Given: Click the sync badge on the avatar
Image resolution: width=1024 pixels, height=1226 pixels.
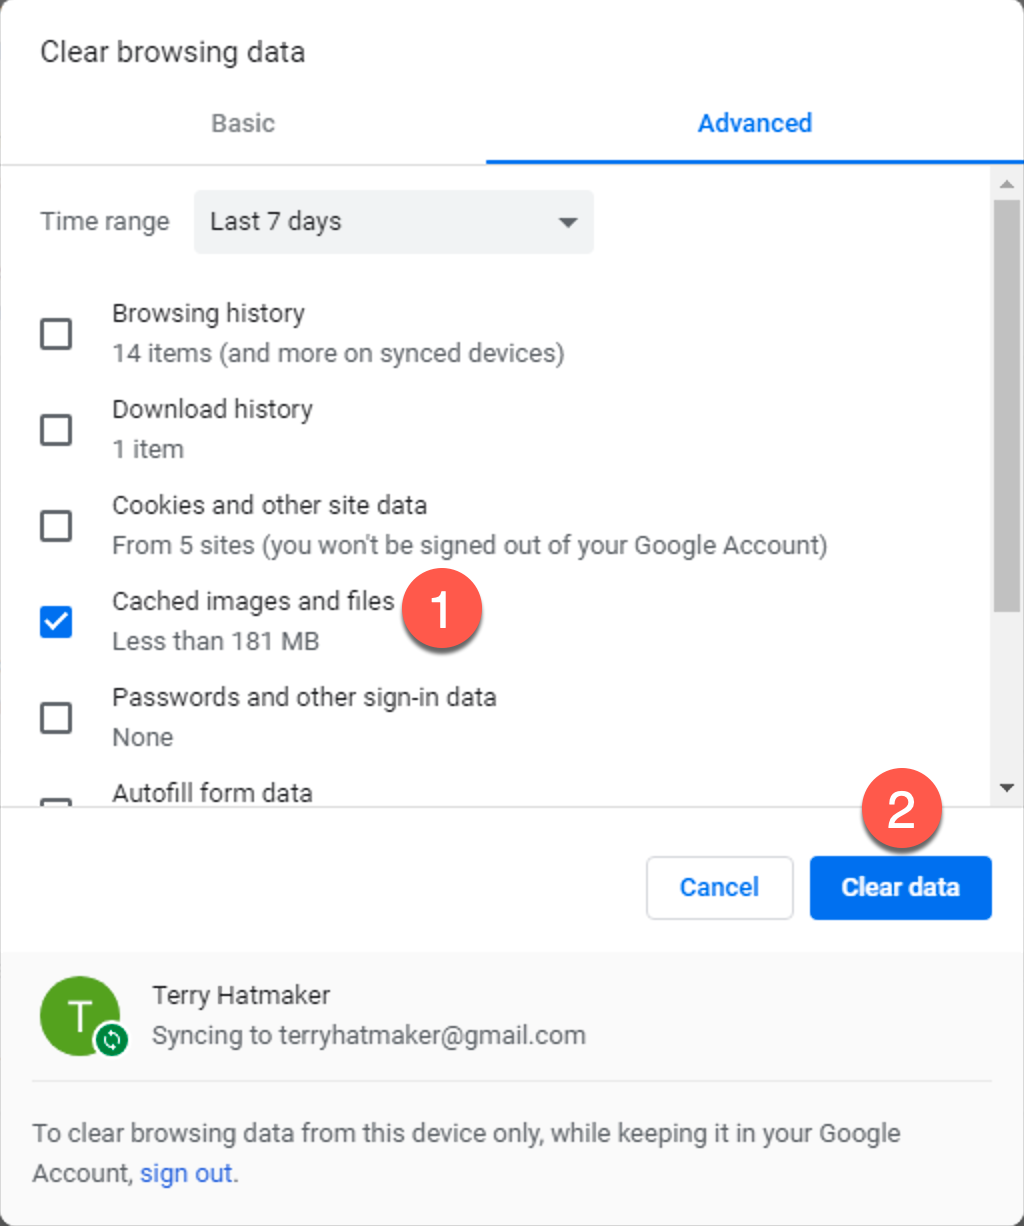Looking at the screenshot, I should tap(111, 1041).
